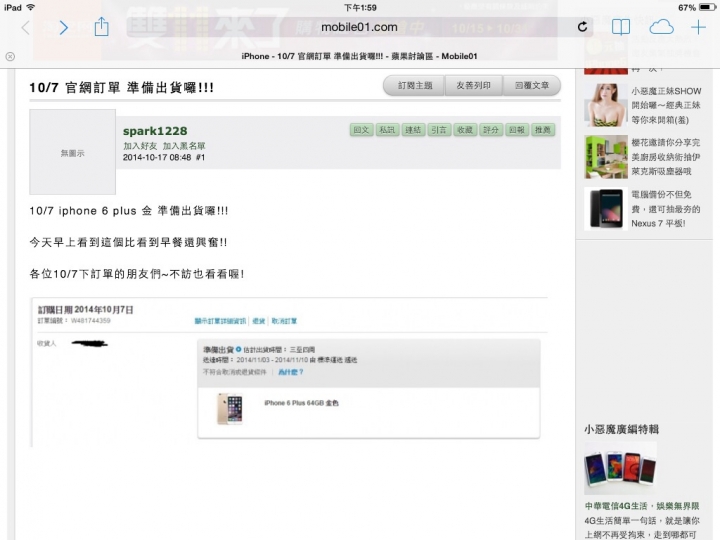Tap the battery indicator in status bar
Screen dimensions: 720x540
pos(707,7)
